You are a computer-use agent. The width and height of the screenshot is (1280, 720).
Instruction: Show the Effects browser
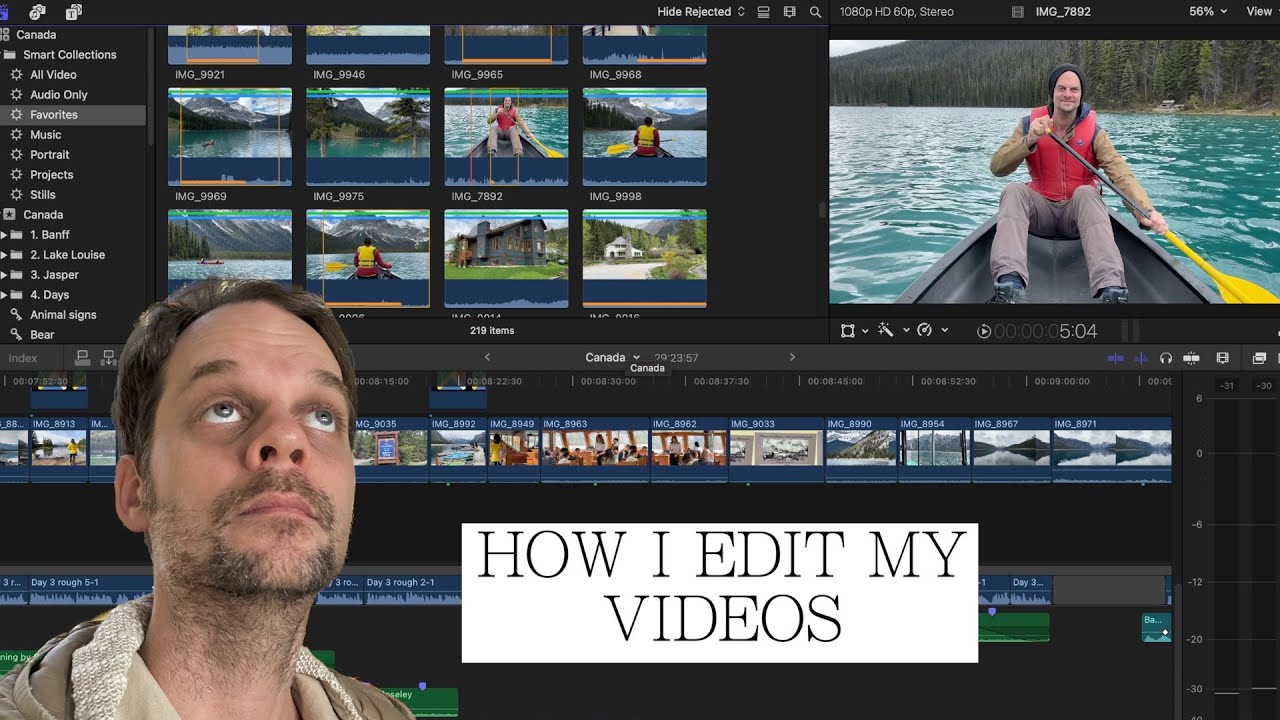point(1259,358)
